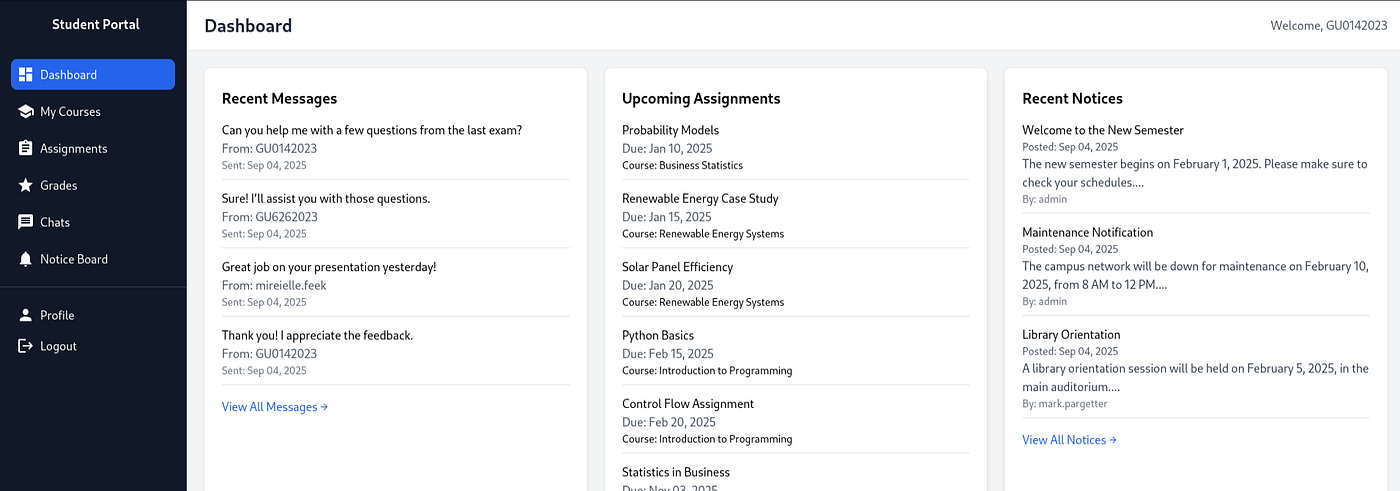Click the Profile person icon

[26, 316]
